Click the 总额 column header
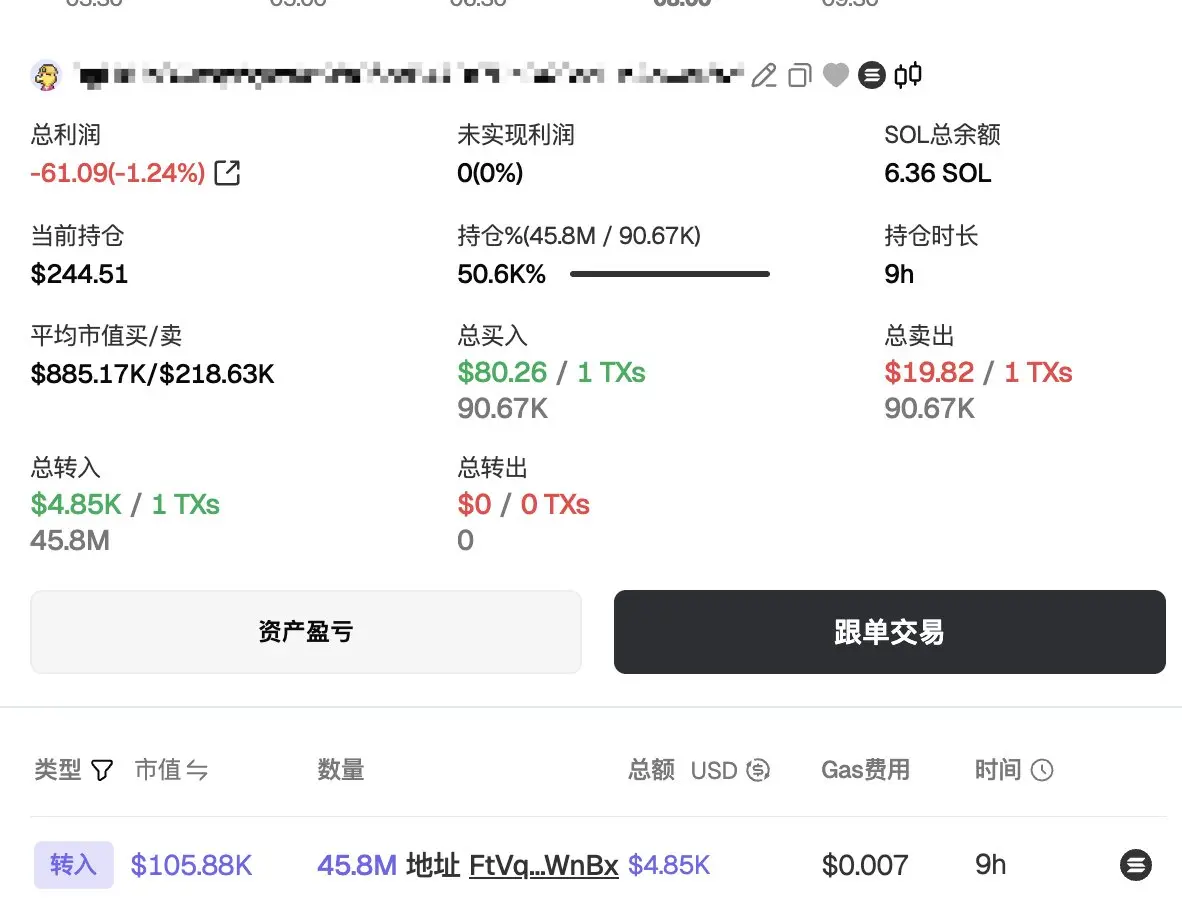Screen dimensions: 1182x906 pos(651,770)
